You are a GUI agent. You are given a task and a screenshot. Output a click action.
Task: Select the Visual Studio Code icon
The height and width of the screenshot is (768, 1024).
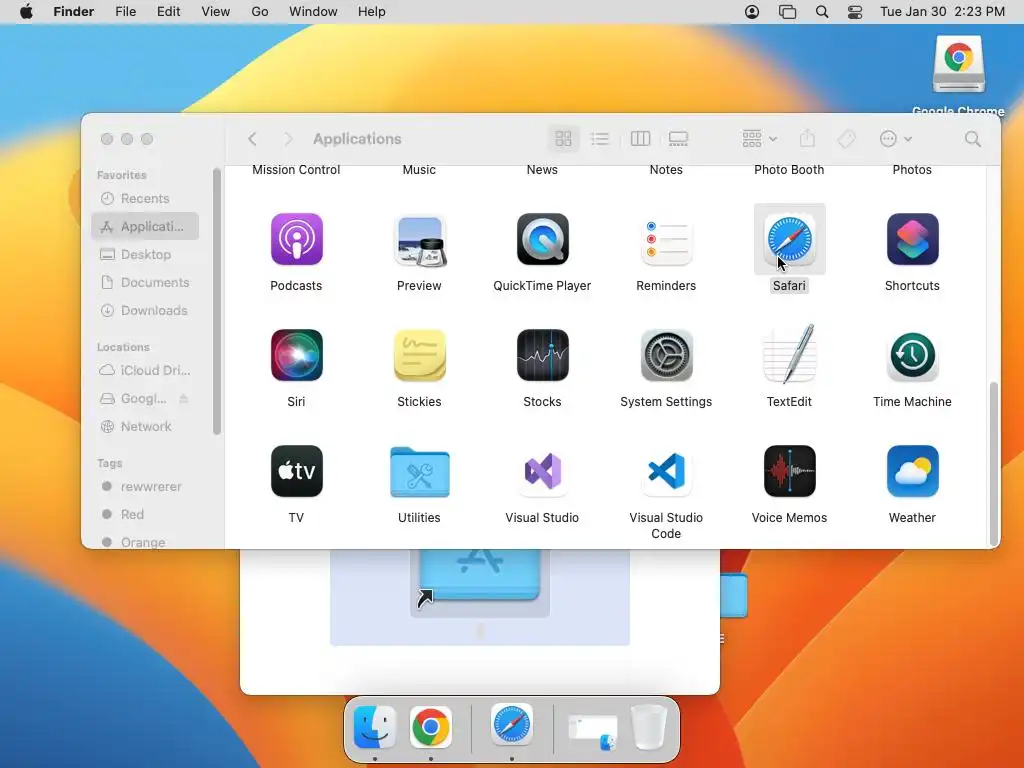click(666, 472)
